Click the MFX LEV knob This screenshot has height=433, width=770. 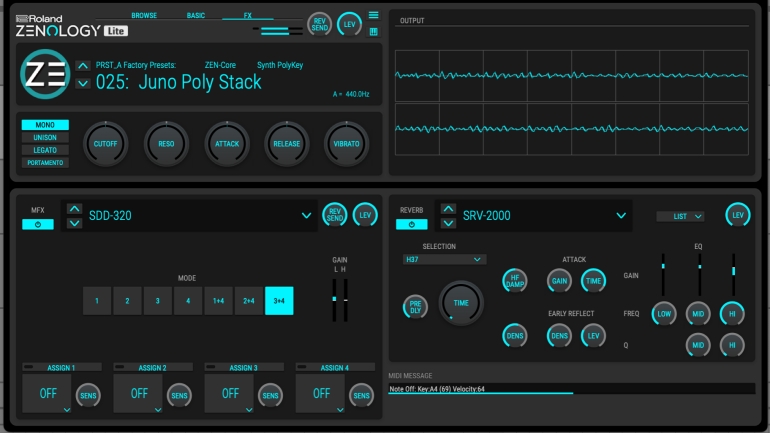(365, 215)
